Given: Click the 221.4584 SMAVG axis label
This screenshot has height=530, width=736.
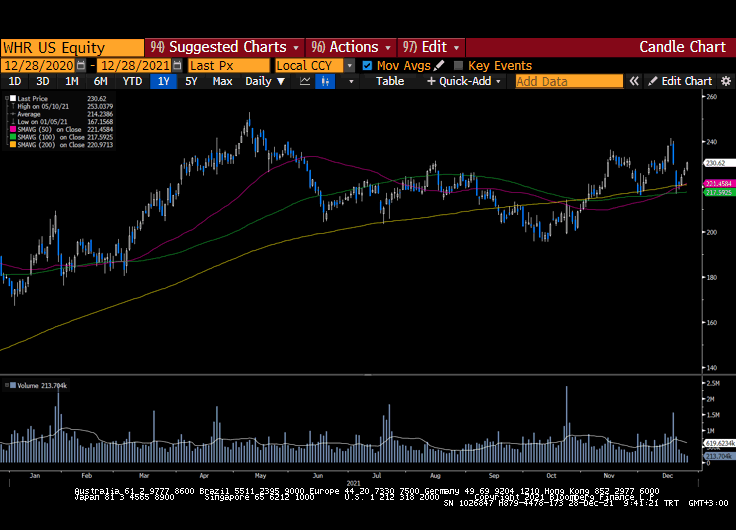Looking at the screenshot, I should tap(720, 184).
